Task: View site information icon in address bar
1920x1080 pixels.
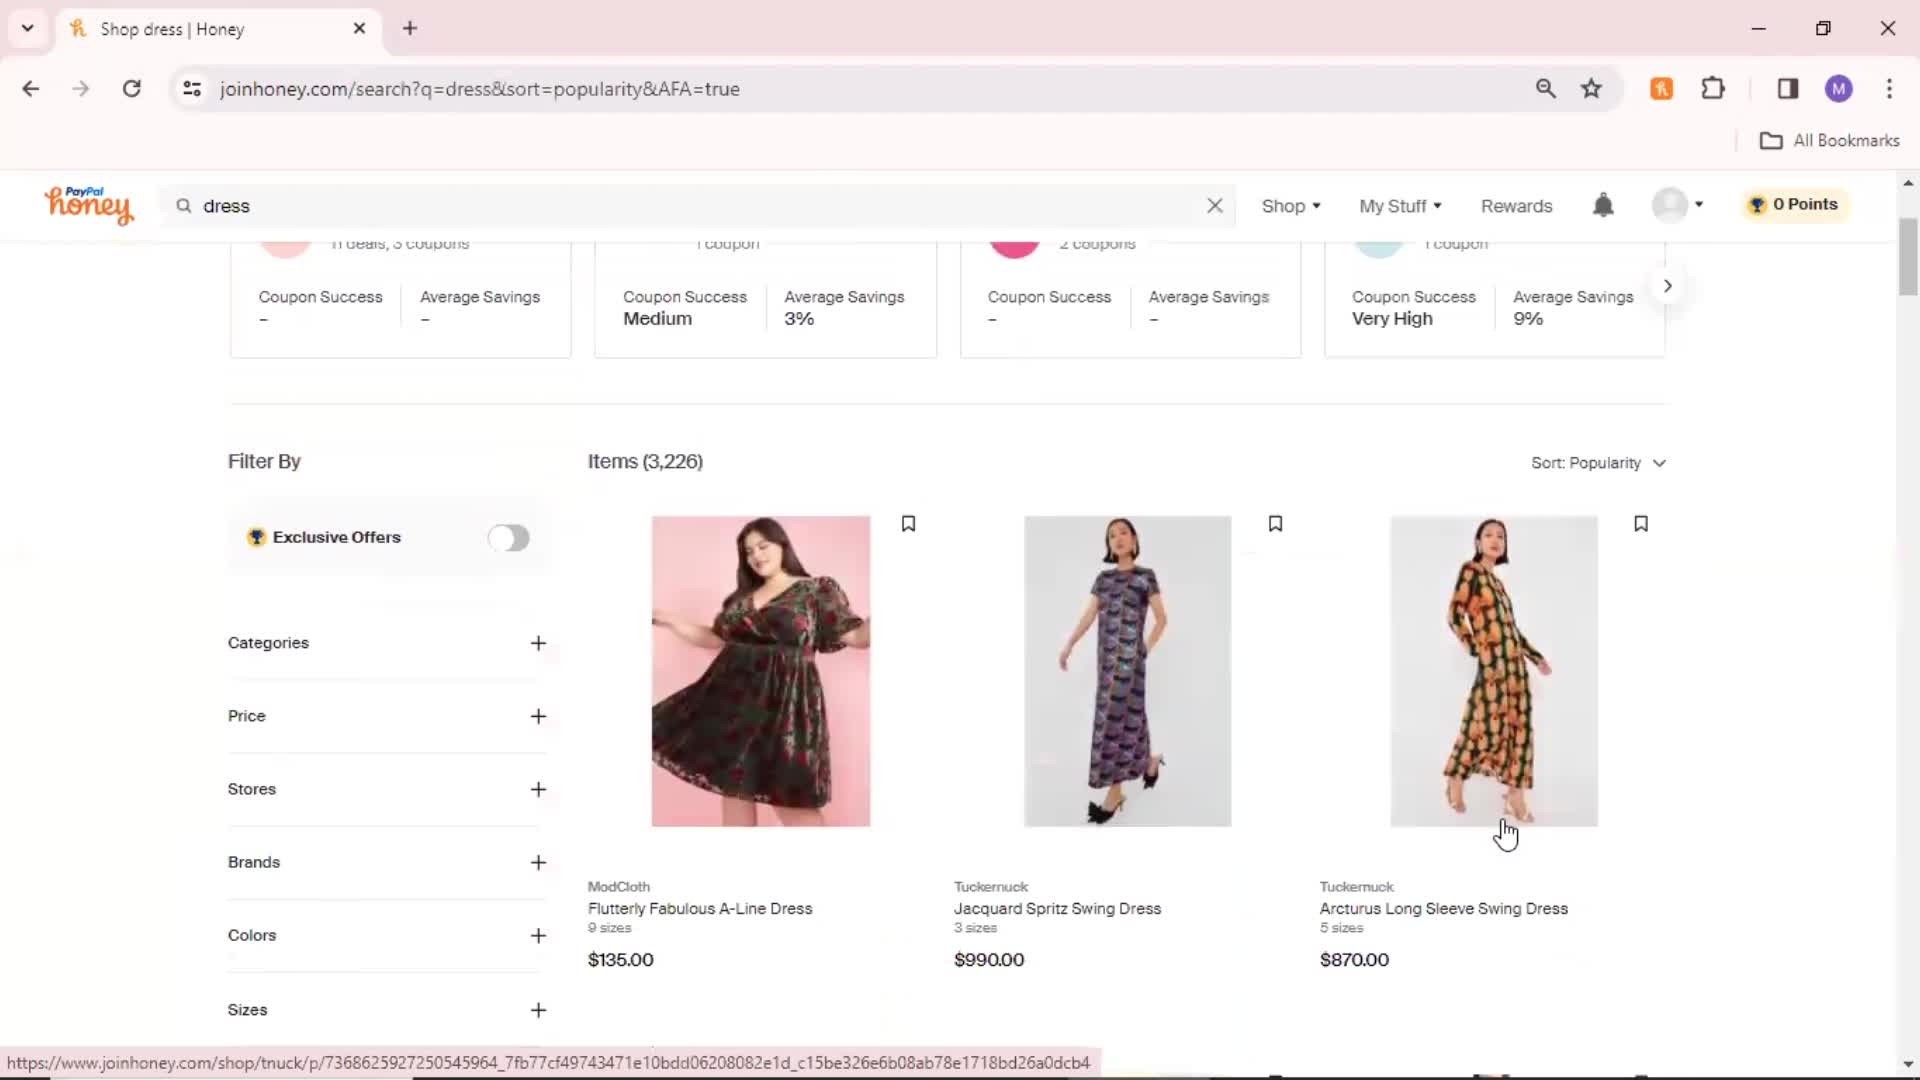Action: pyautogui.click(x=192, y=89)
